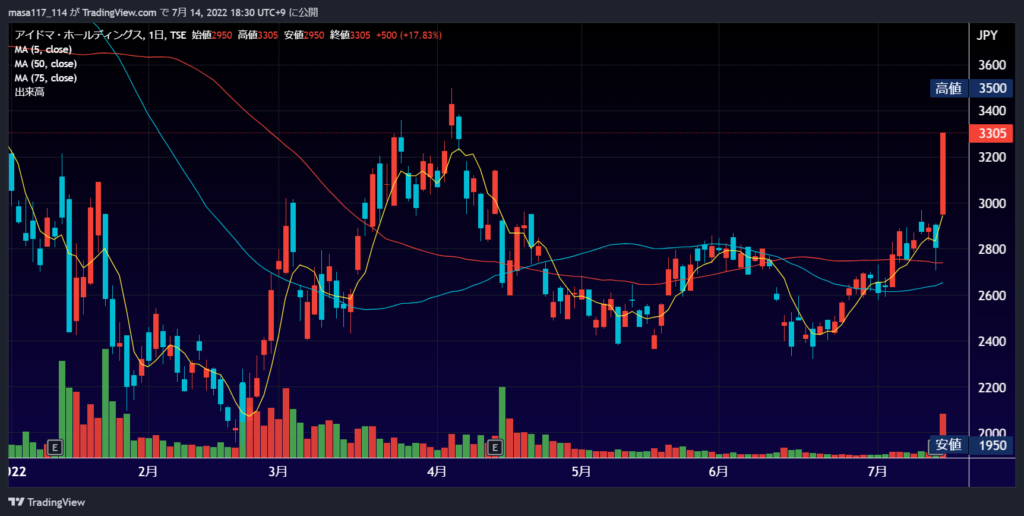The image size is (1024, 516).
Task: Click the 3400 price axis label
Action: [992, 111]
